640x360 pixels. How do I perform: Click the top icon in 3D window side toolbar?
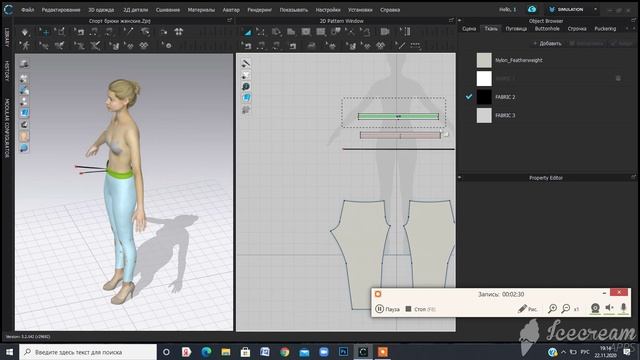tap(24, 64)
